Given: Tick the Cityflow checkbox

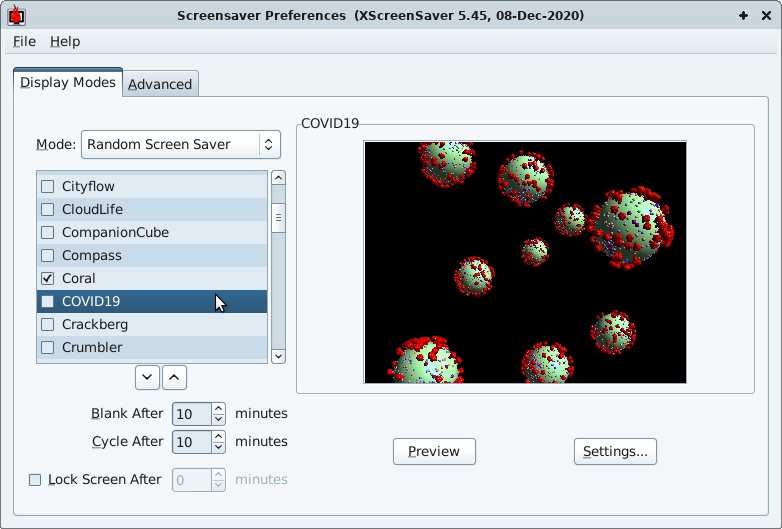Looking at the screenshot, I should pyautogui.click(x=47, y=186).
